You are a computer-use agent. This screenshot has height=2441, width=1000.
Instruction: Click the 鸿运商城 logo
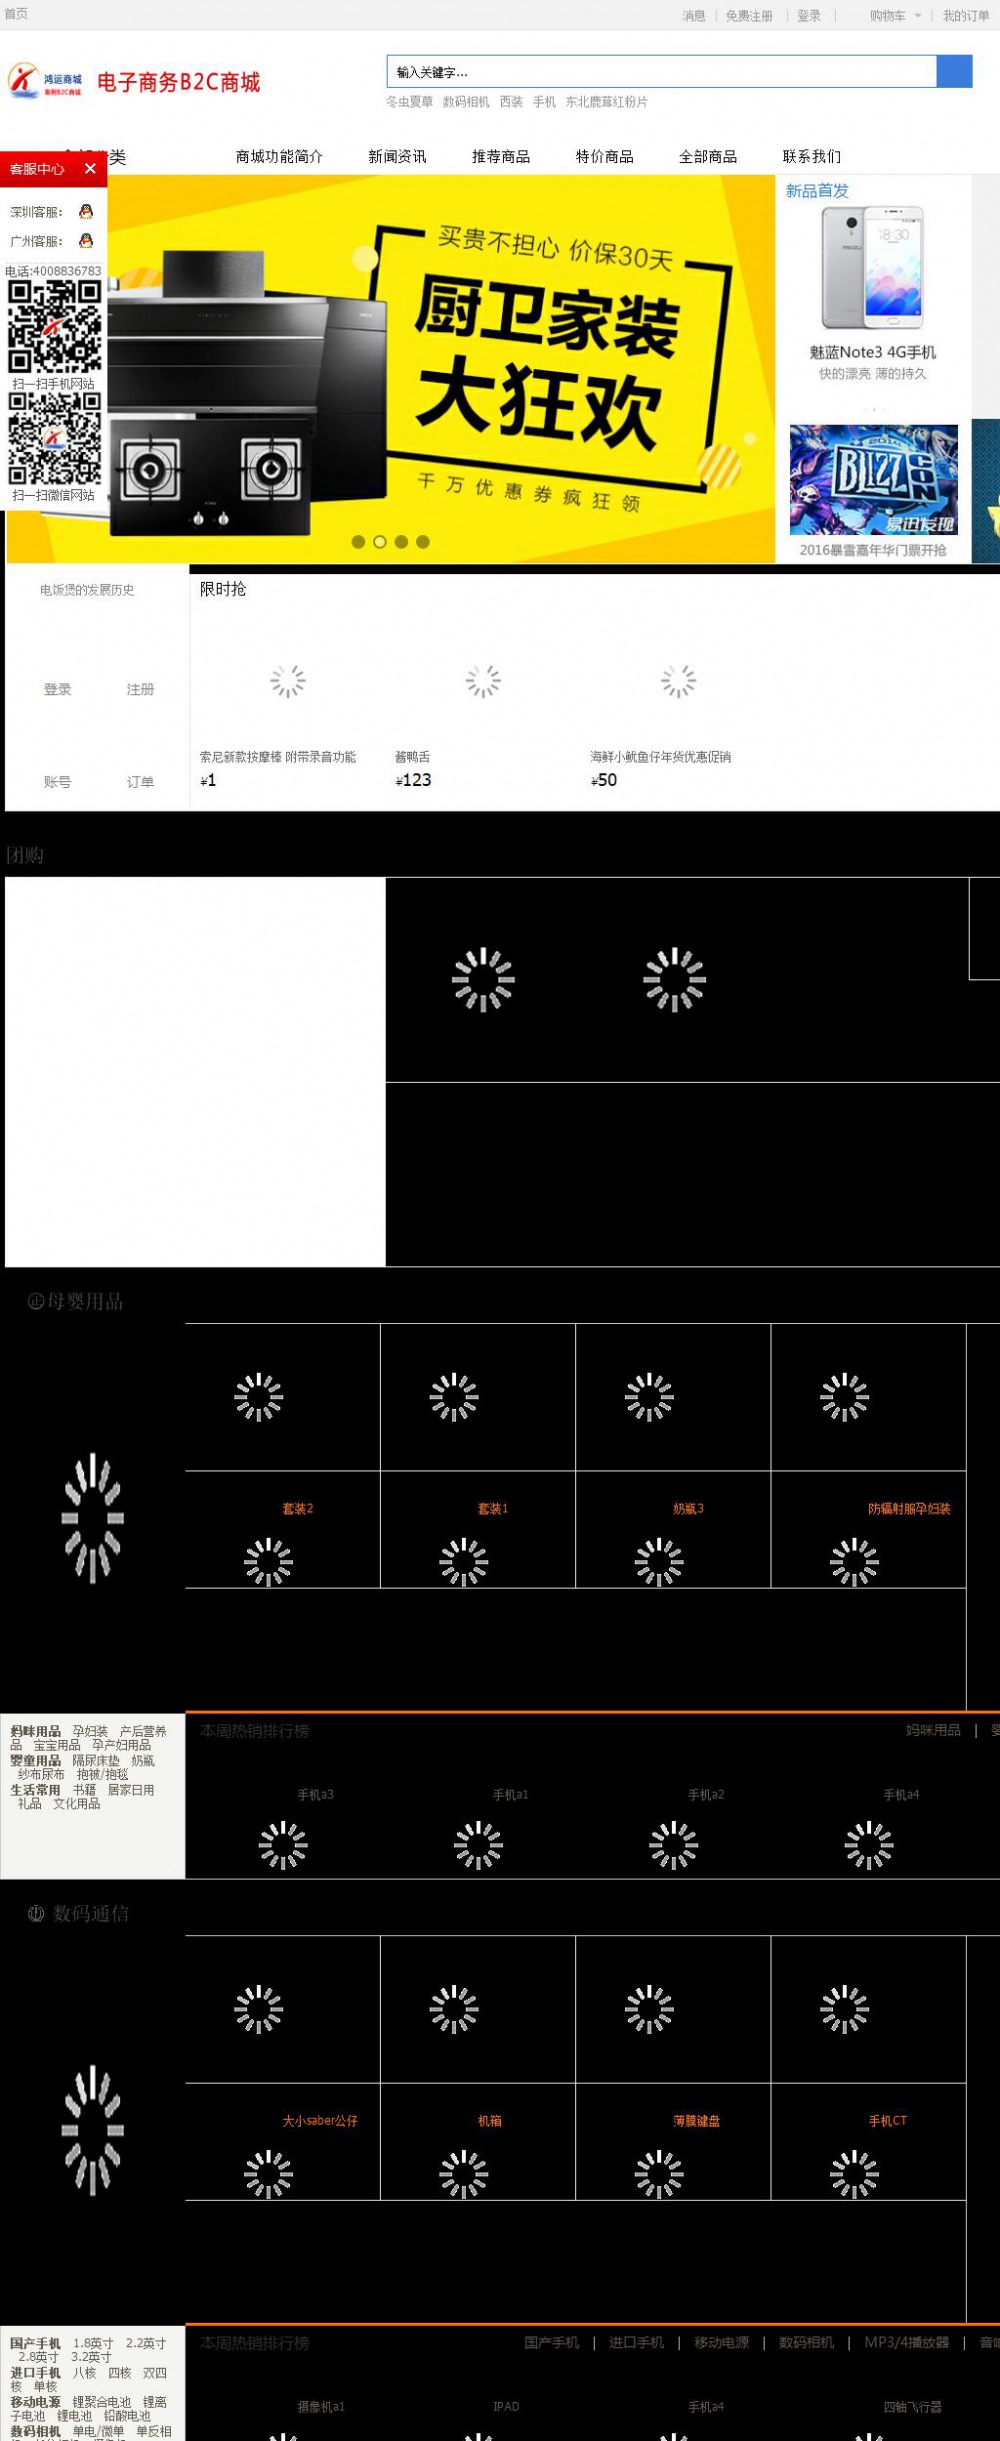[46, 81]
